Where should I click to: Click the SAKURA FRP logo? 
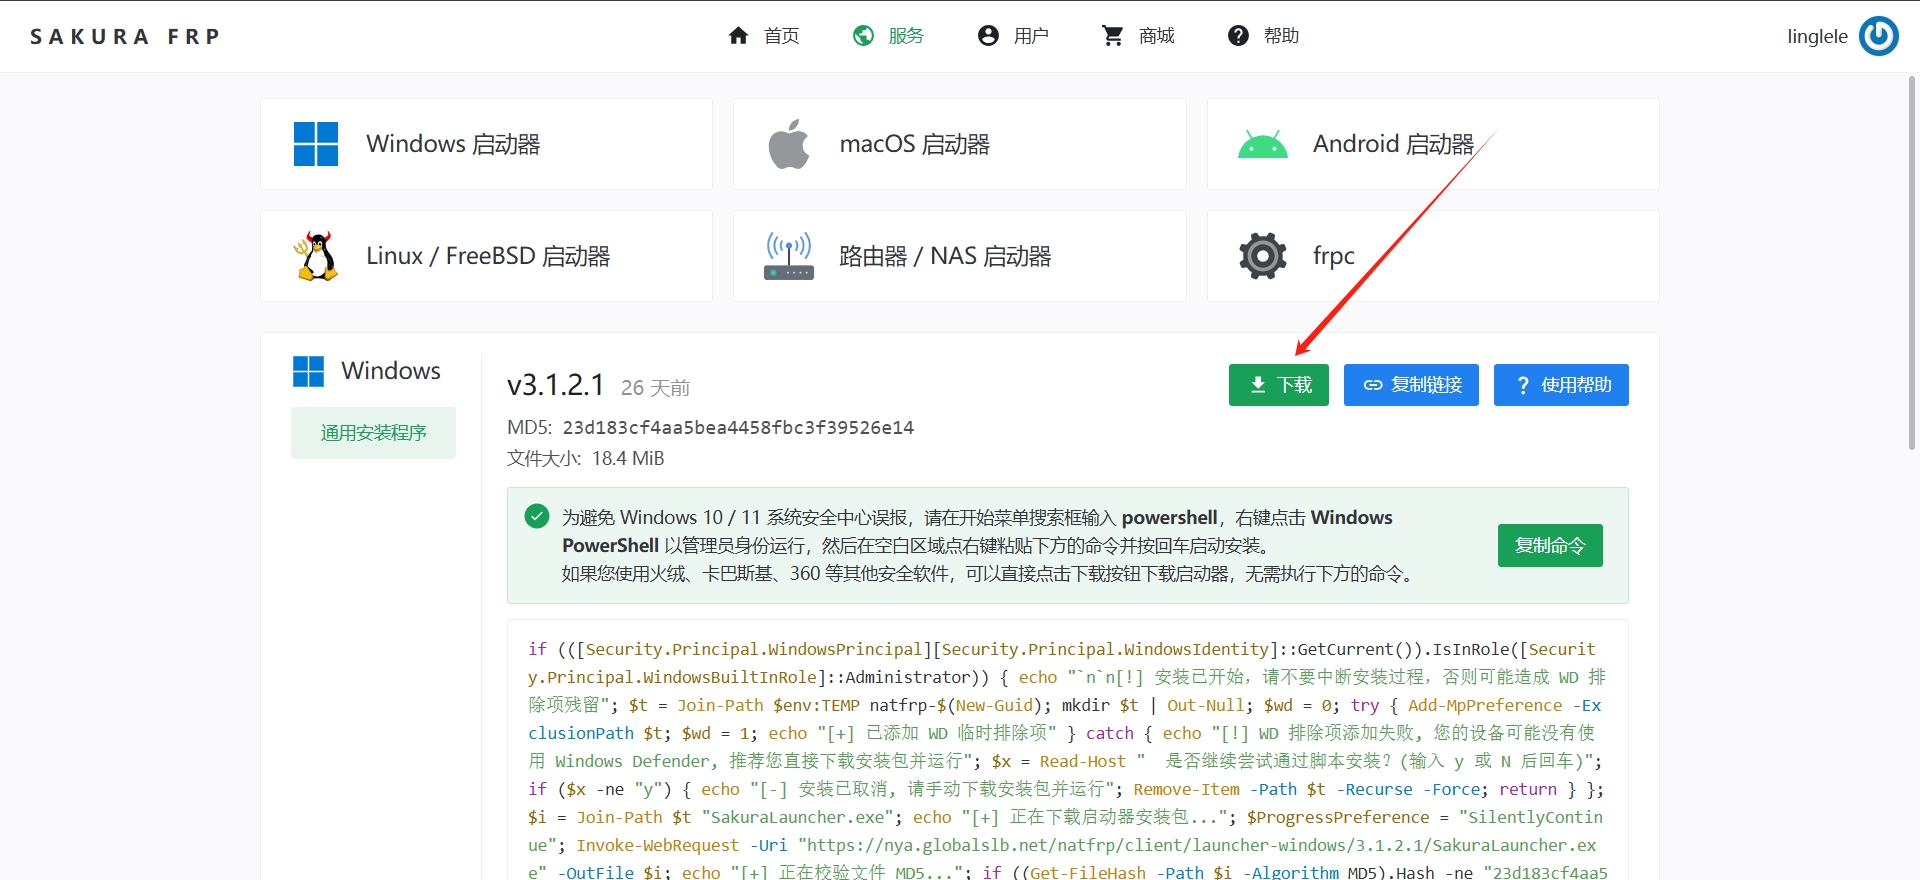[x=125, y=37]
